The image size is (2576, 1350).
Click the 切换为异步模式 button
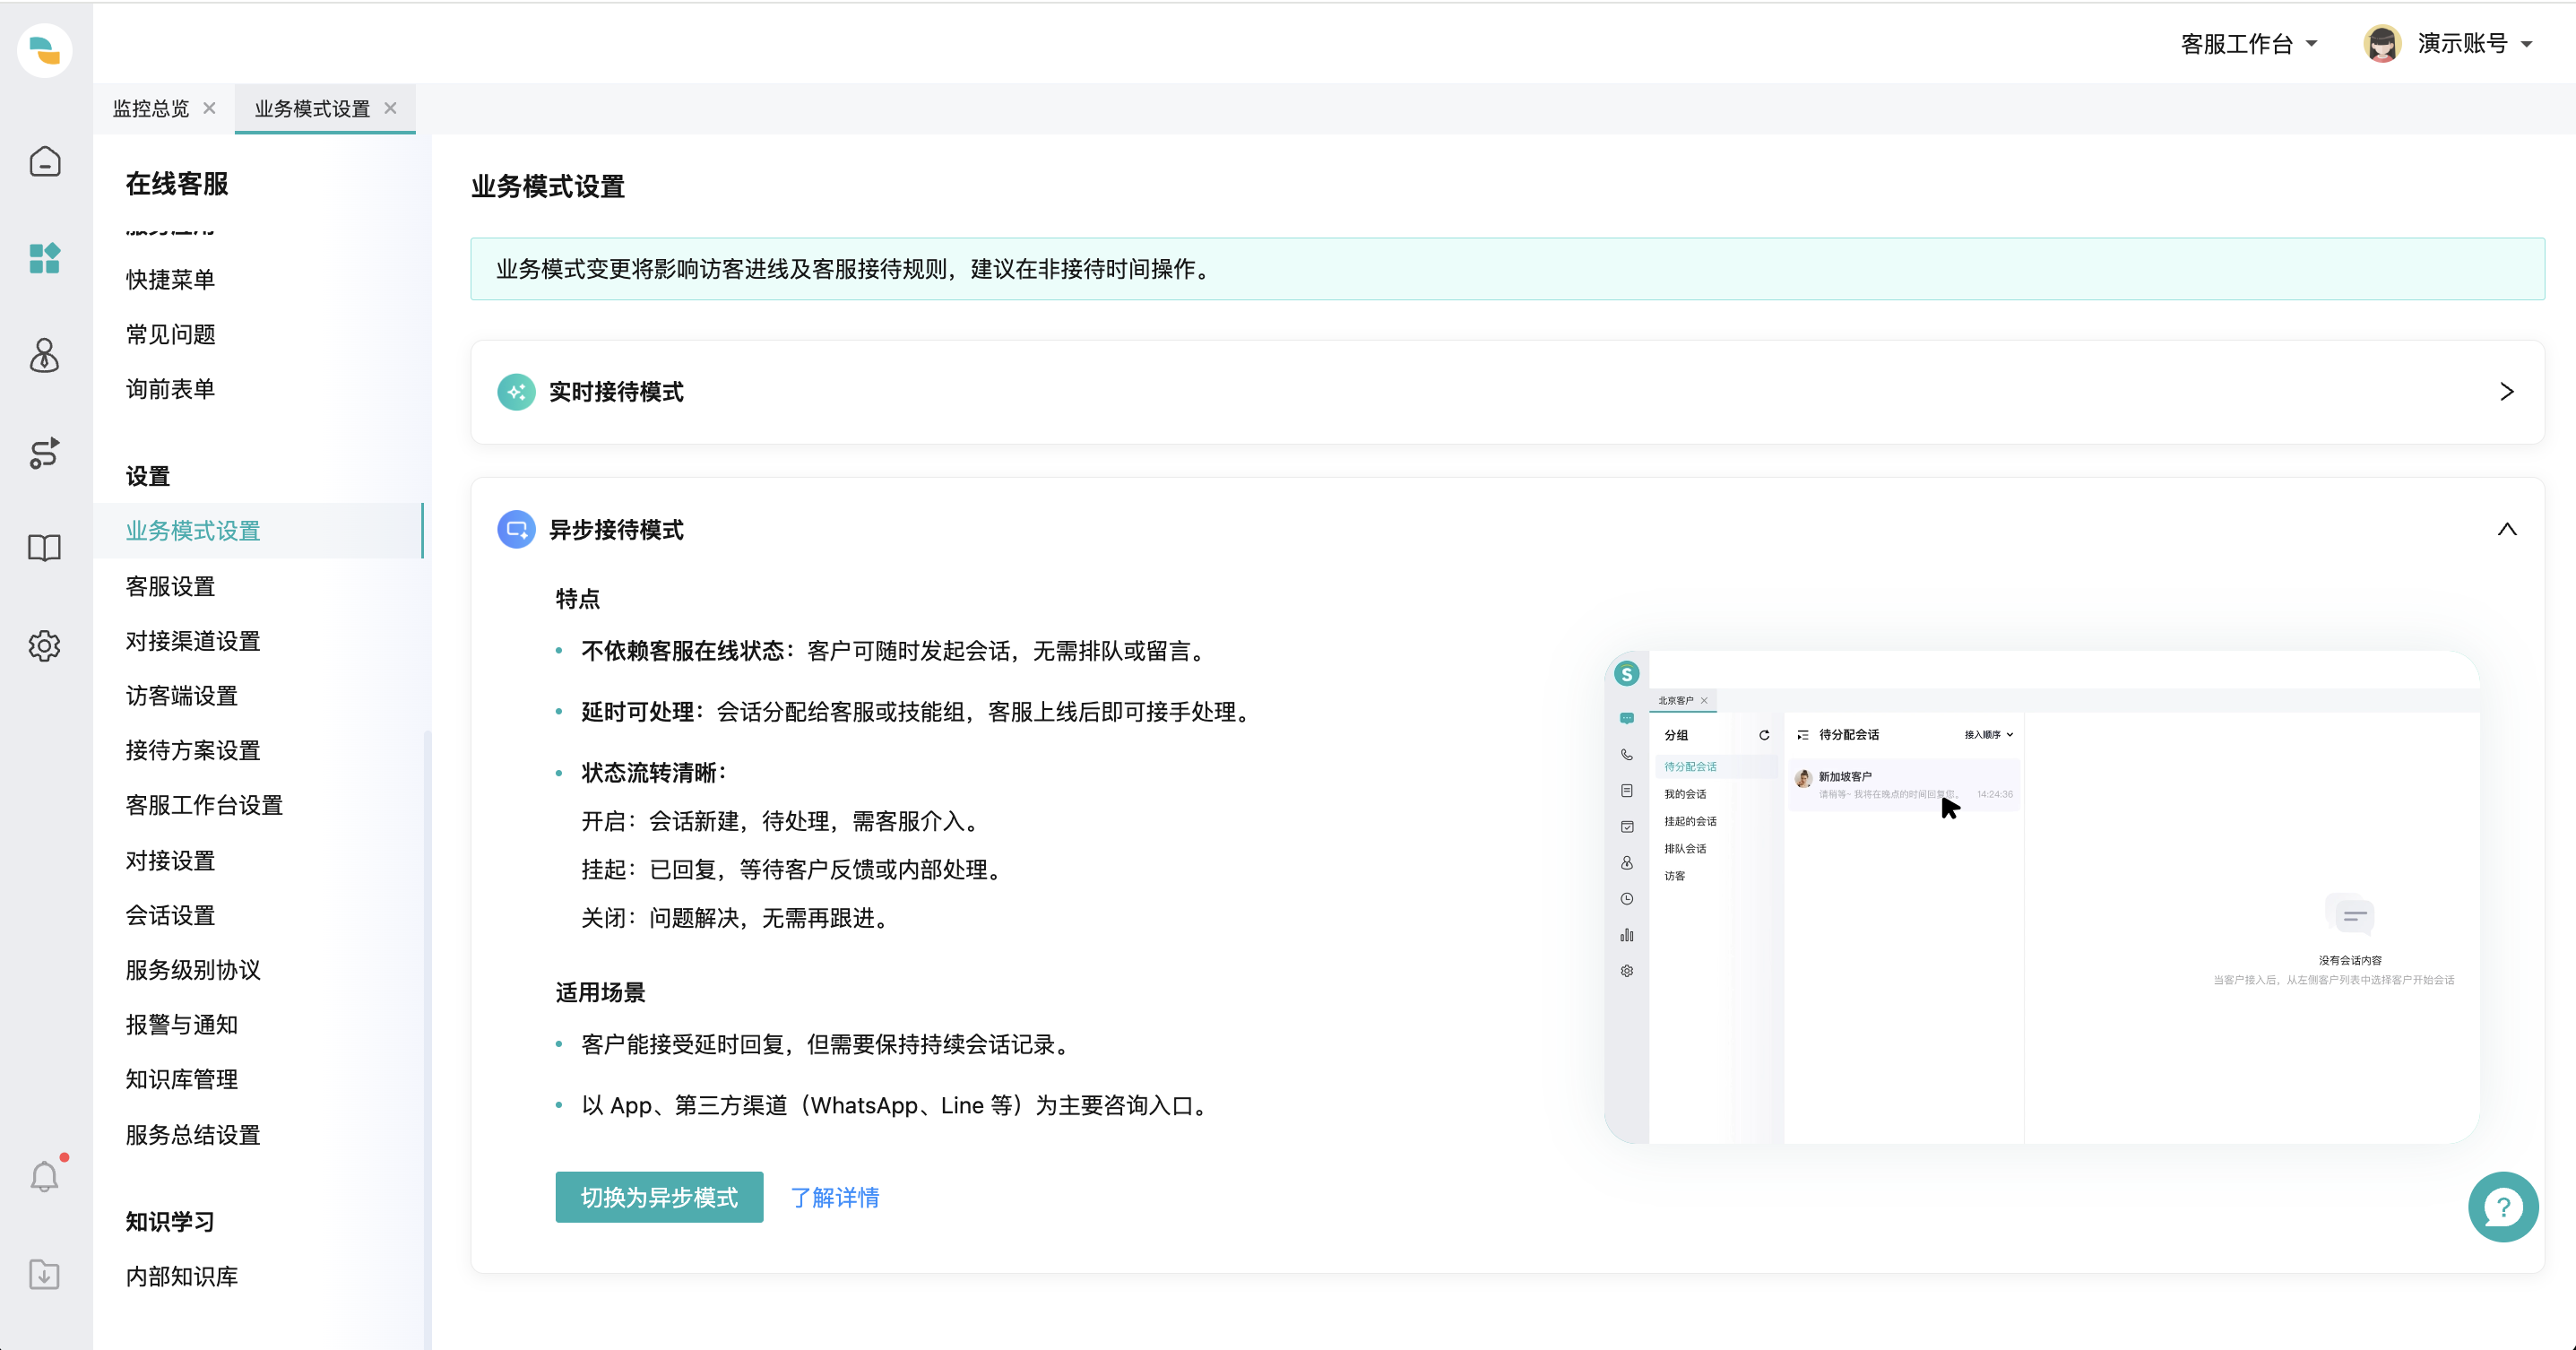659,1197
